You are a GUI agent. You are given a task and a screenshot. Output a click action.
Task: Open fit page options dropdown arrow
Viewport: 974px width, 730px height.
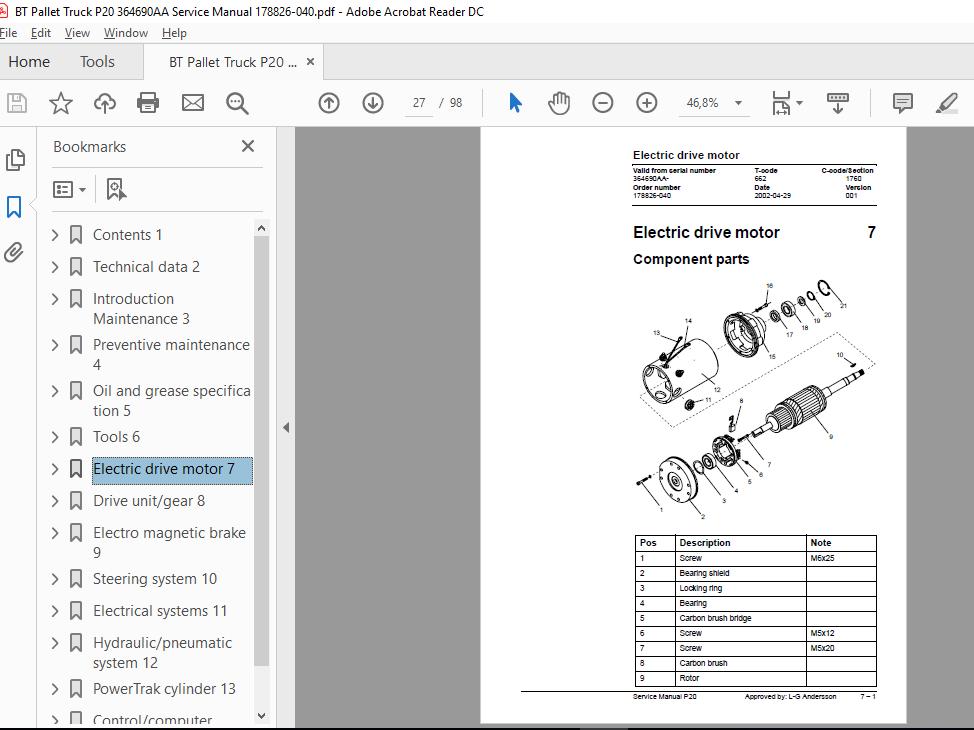point(800,103)
